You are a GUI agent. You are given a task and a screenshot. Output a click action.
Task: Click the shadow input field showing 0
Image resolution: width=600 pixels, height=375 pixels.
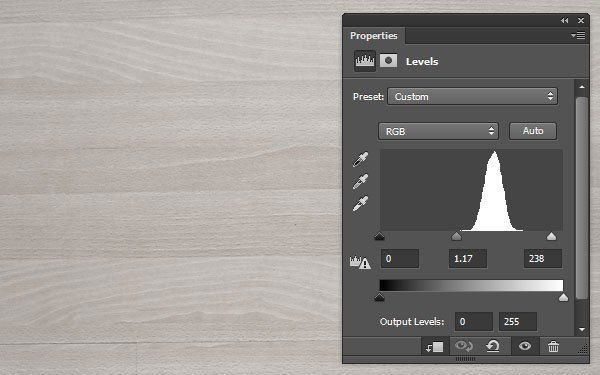pyautogui.click(x=400, y=259)
